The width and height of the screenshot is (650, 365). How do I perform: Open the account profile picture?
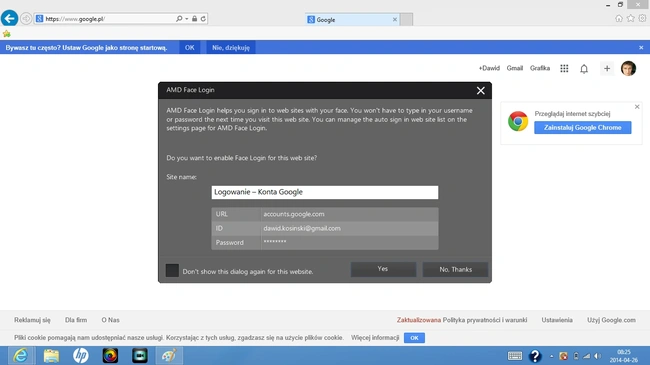click(x=628, y=68)
